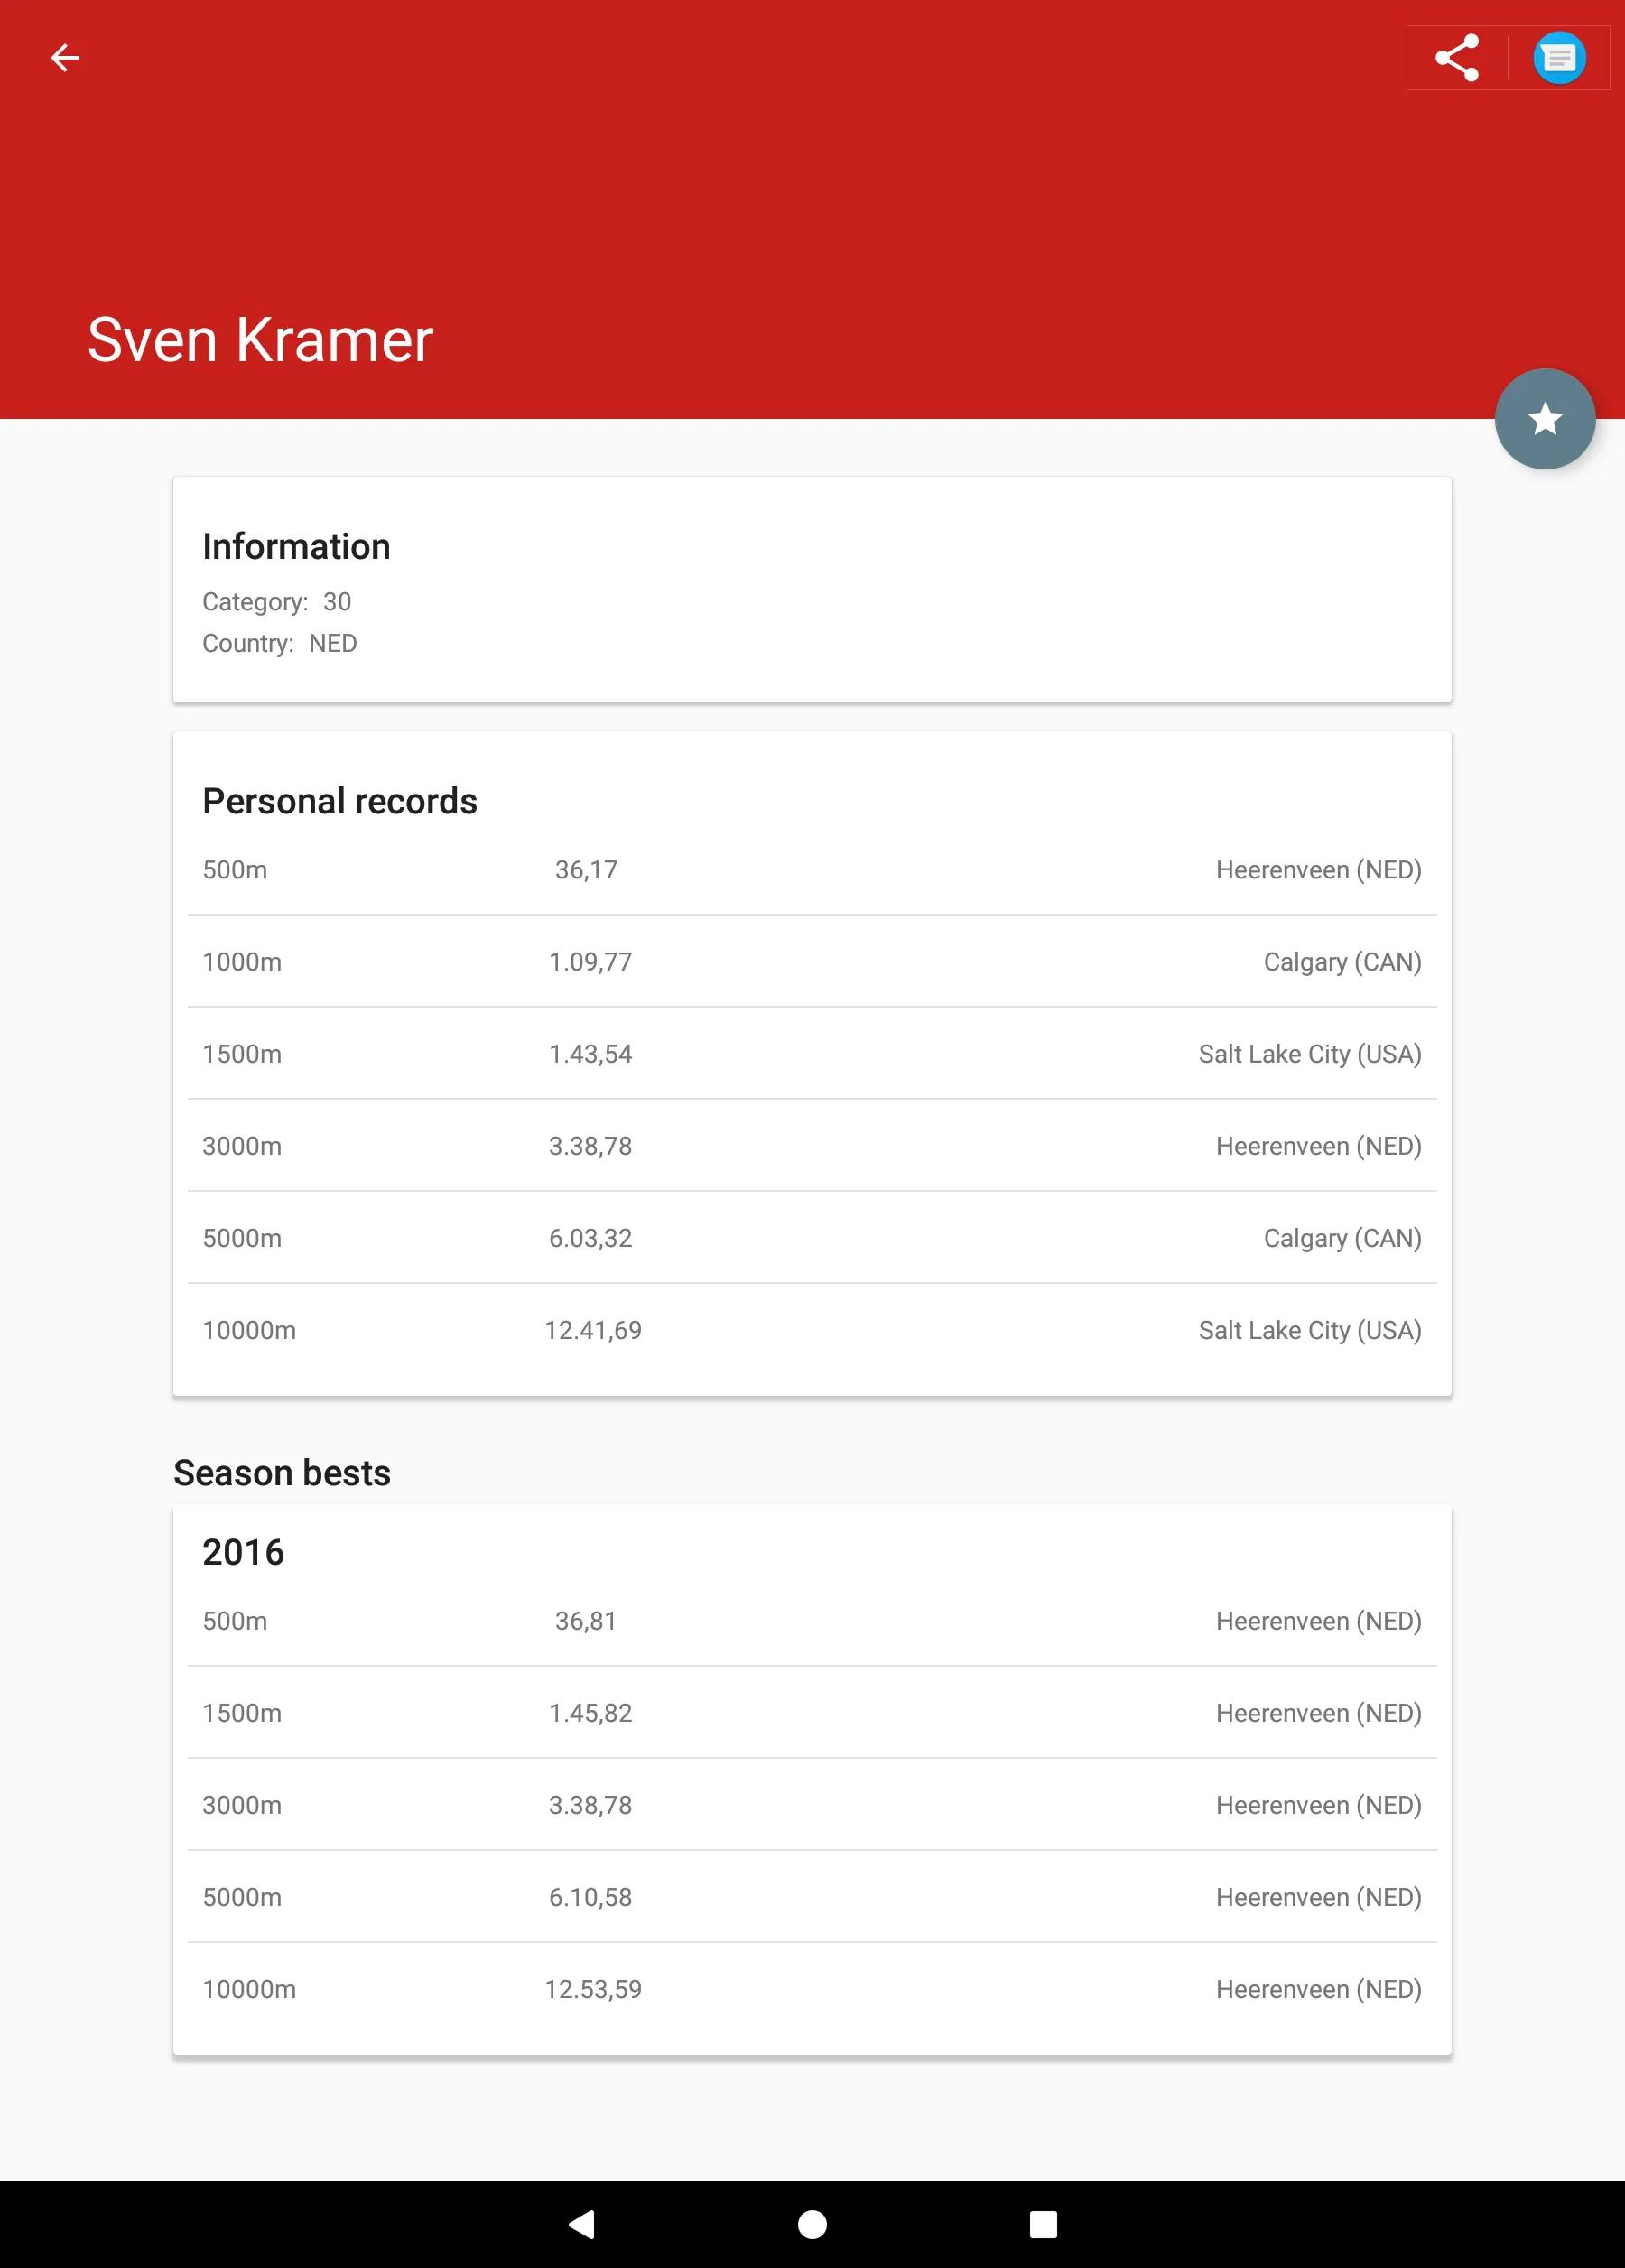The width and height of the screenshot is (1625, 2268).
Task: Tap season best time 12.53,59
Action: click(x=593, y=1989)
